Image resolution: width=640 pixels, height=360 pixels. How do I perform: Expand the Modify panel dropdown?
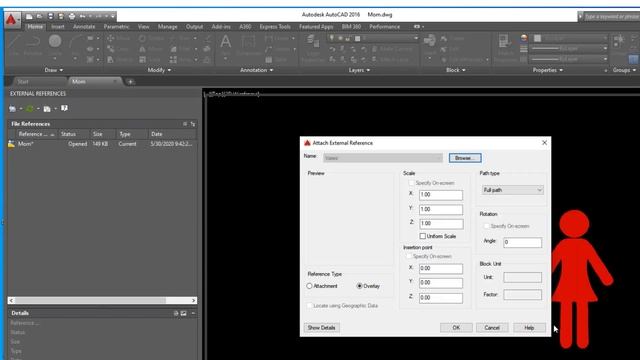pyautogui.click(x=159, y=70)
